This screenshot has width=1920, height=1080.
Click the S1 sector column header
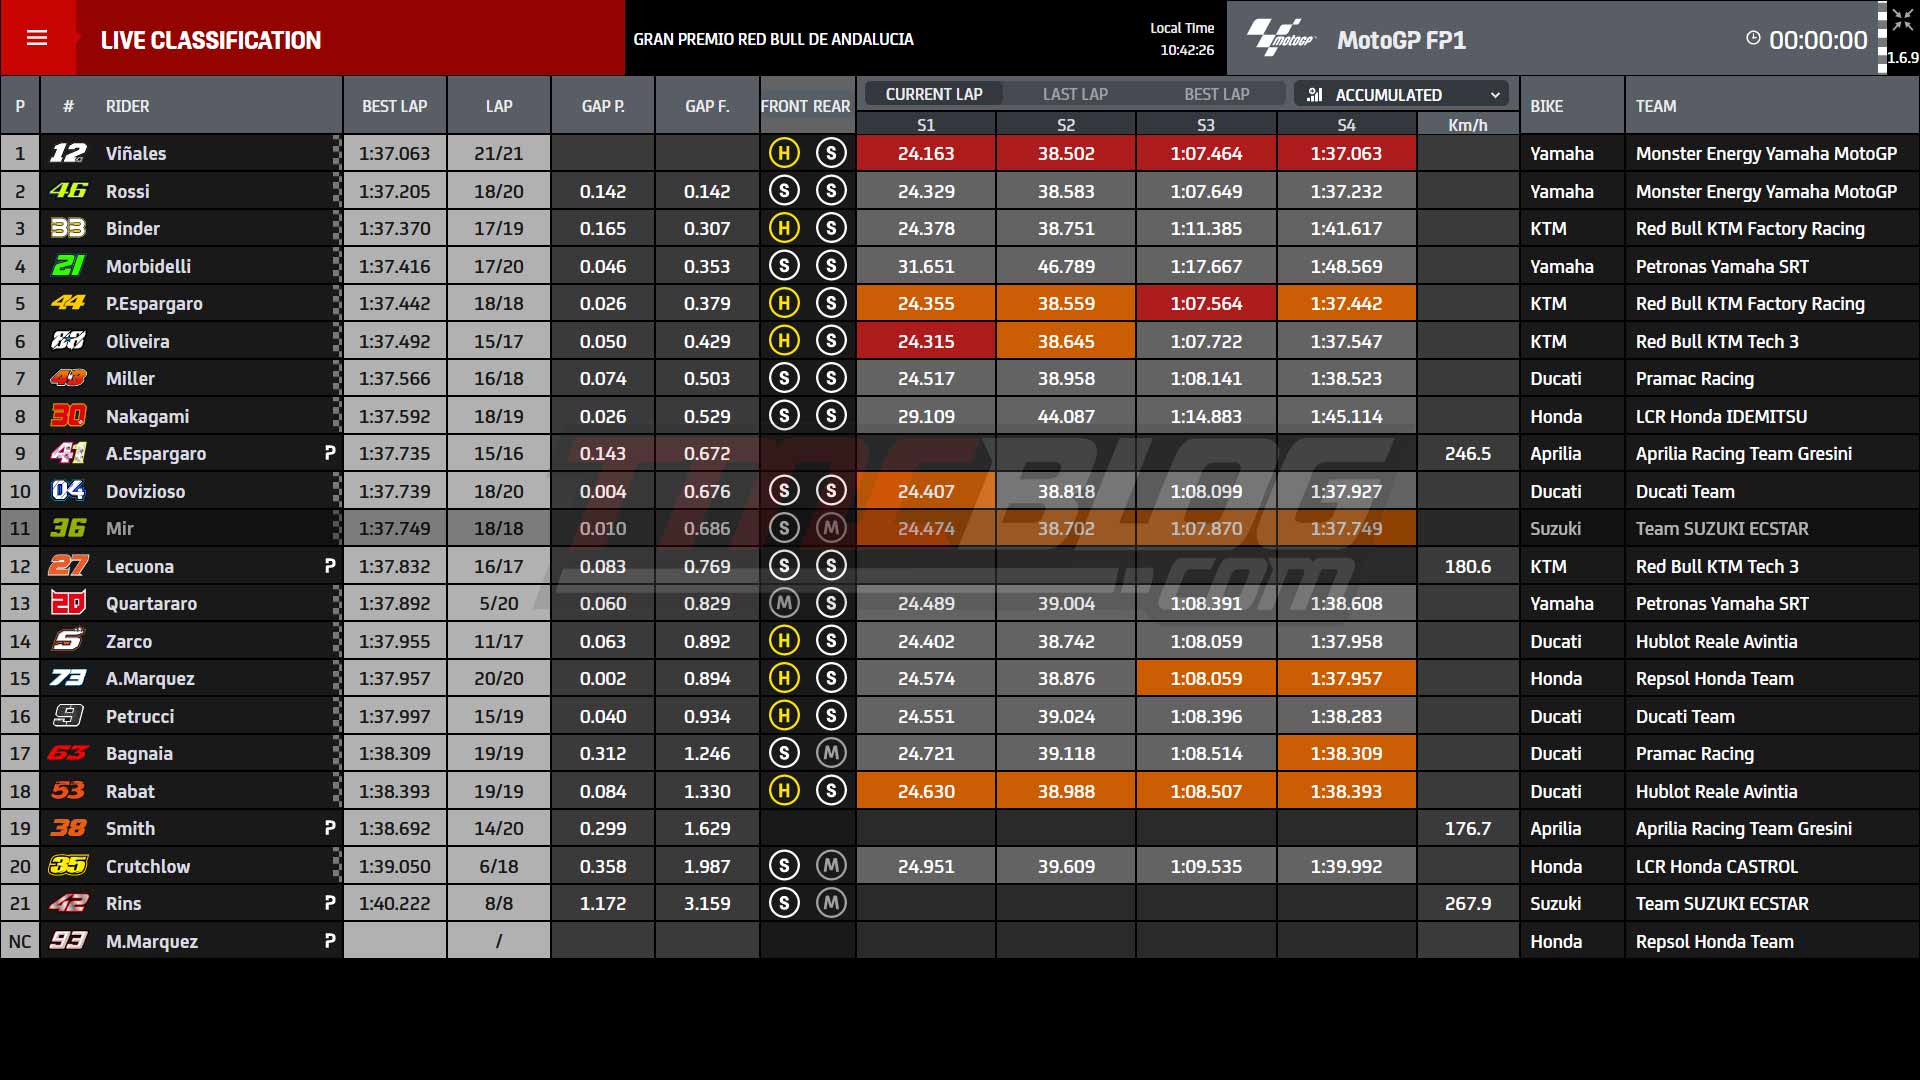click(926, 125)
